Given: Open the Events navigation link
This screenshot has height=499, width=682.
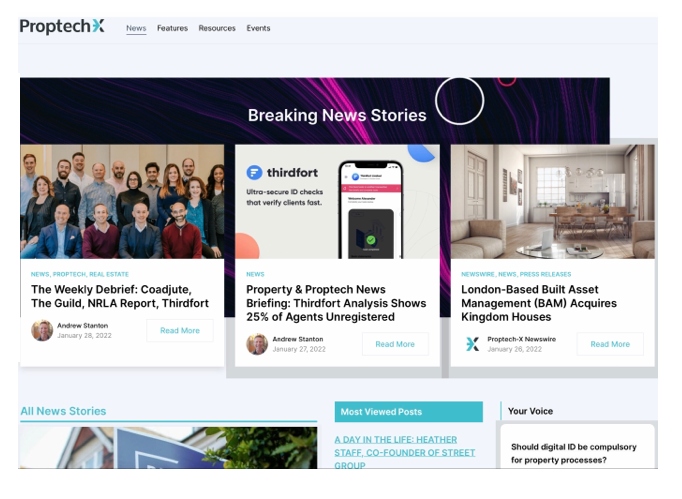Looking at the screenshot, I should pyautogui.click(x=258, y=28).
